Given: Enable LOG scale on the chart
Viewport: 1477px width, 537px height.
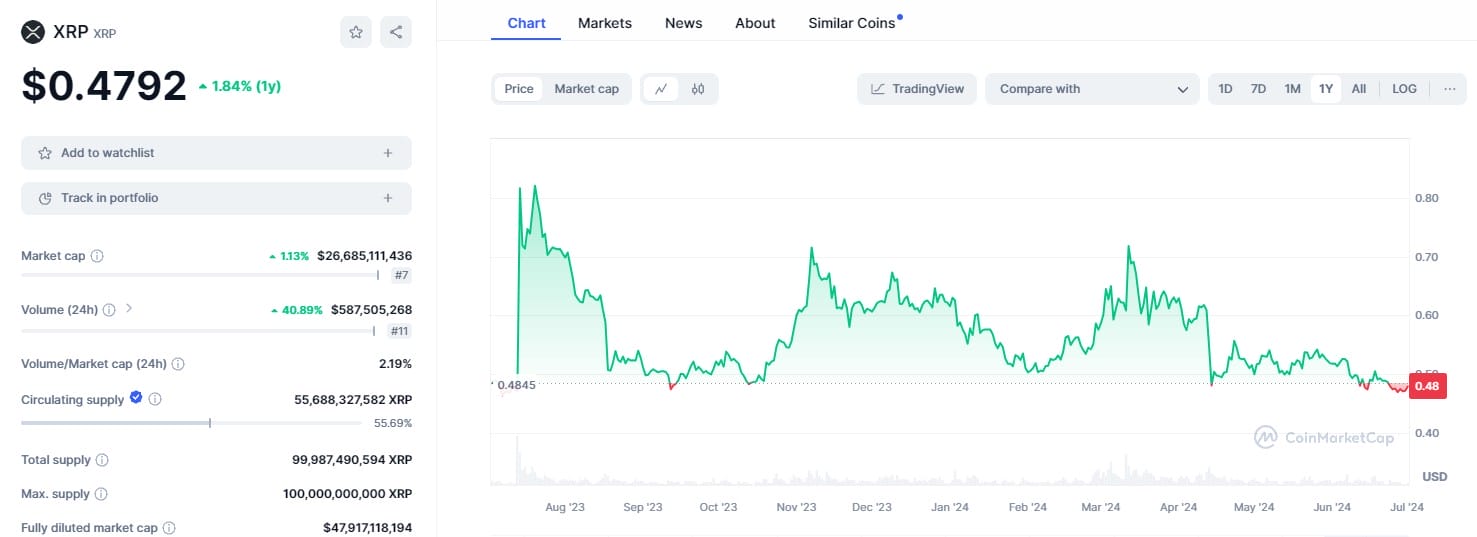Looking at the screenshot, I should 1404,89.
